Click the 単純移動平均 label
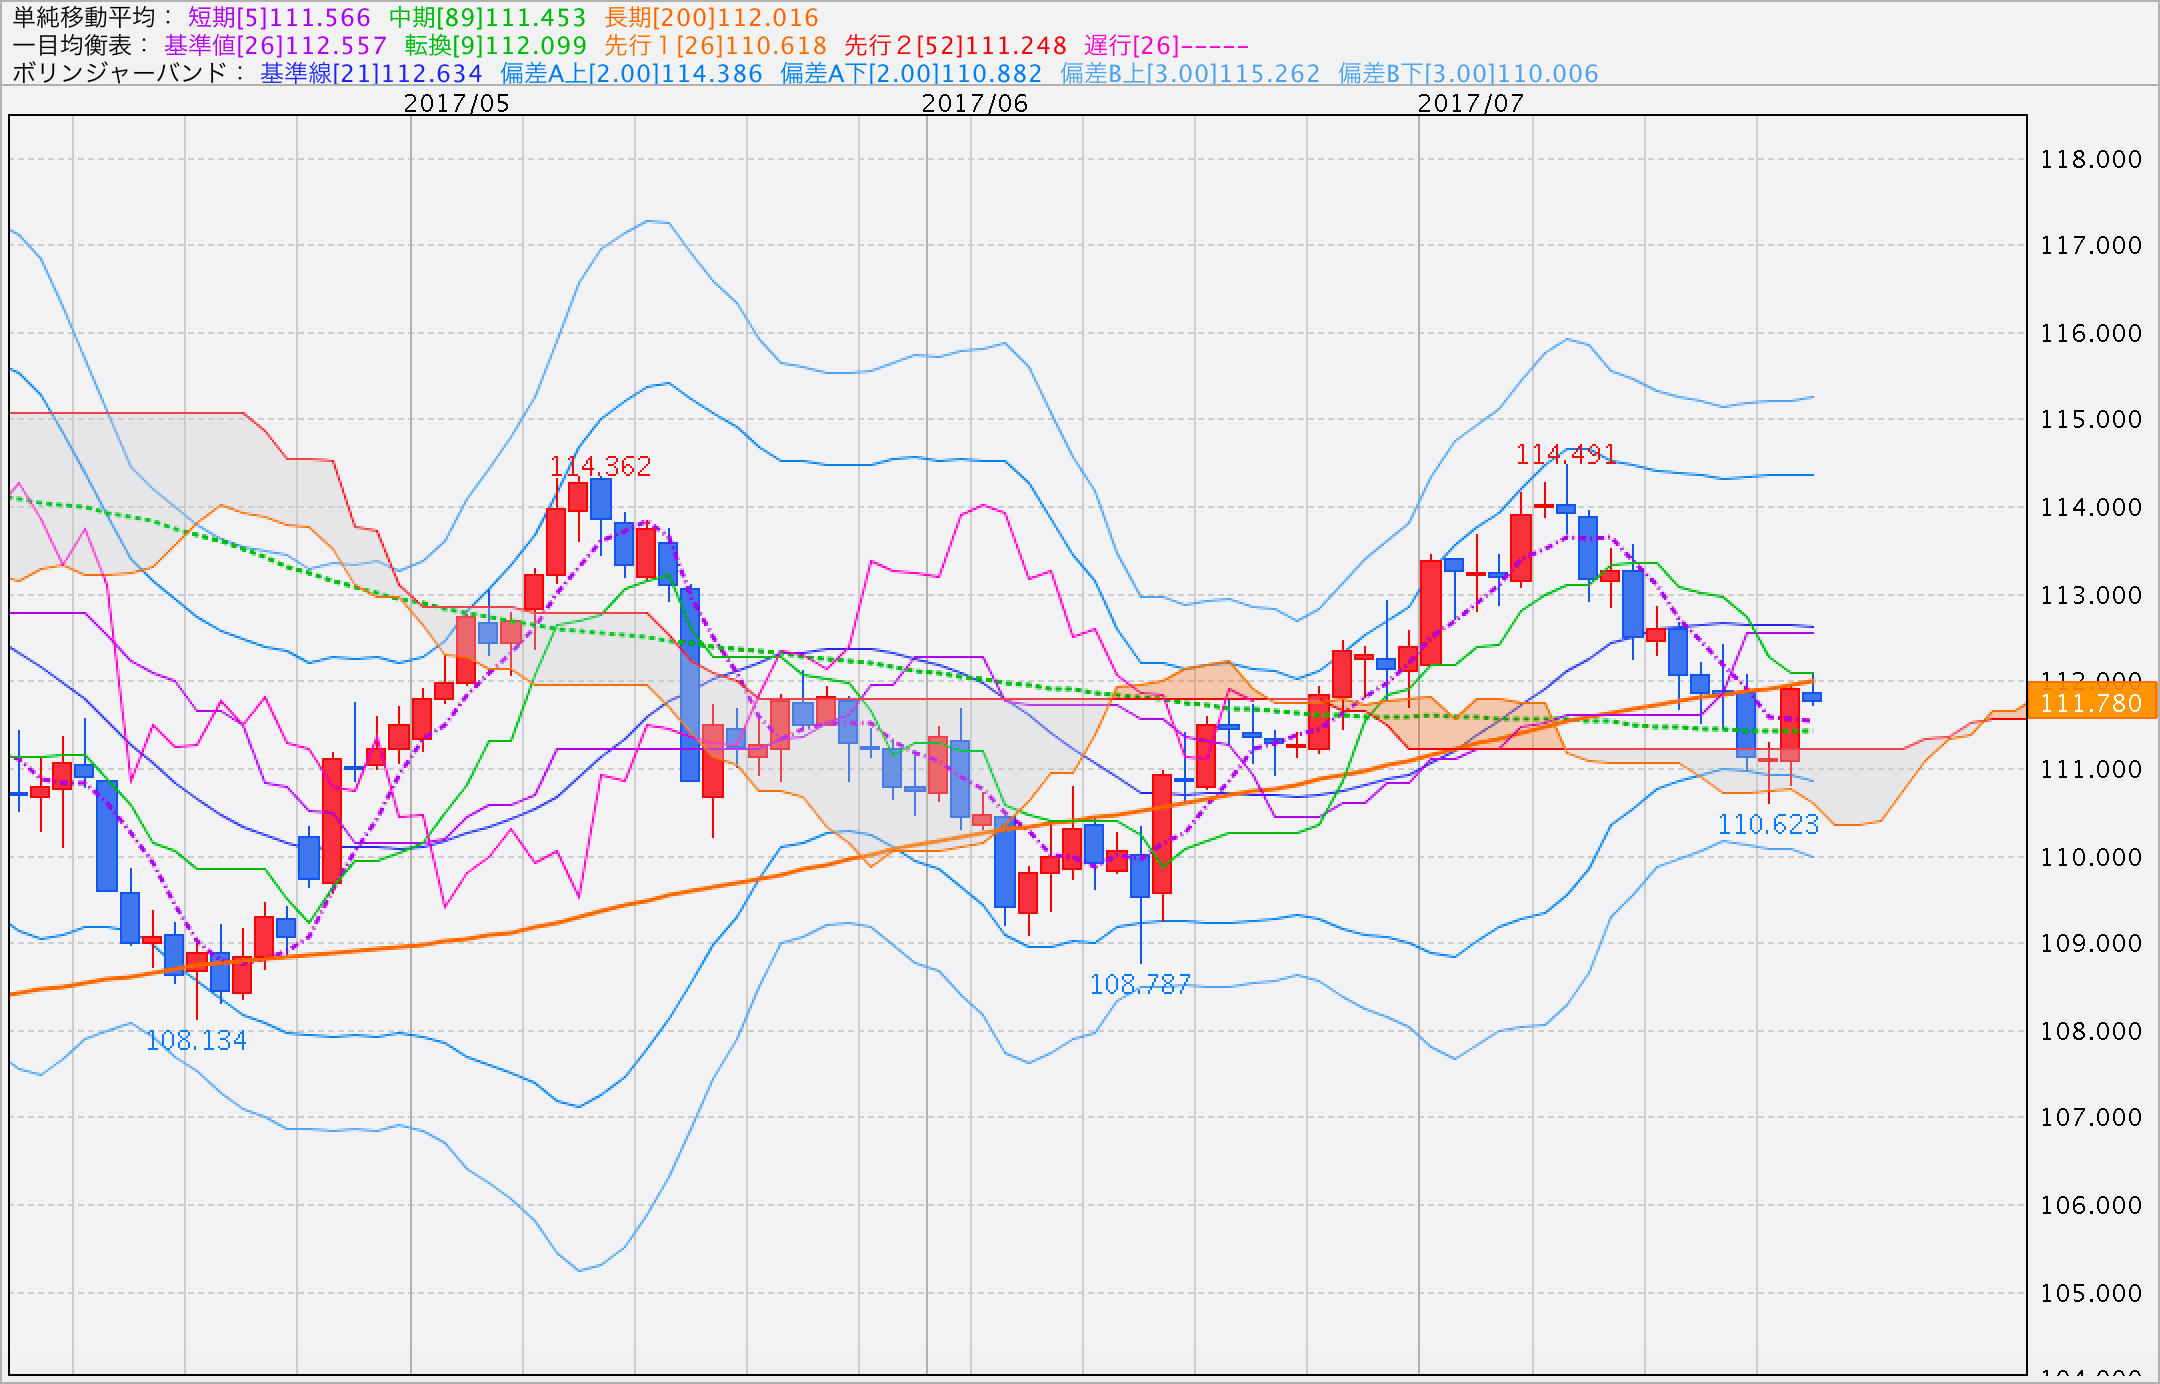2160x1384 pixels. tap(91, 17)
